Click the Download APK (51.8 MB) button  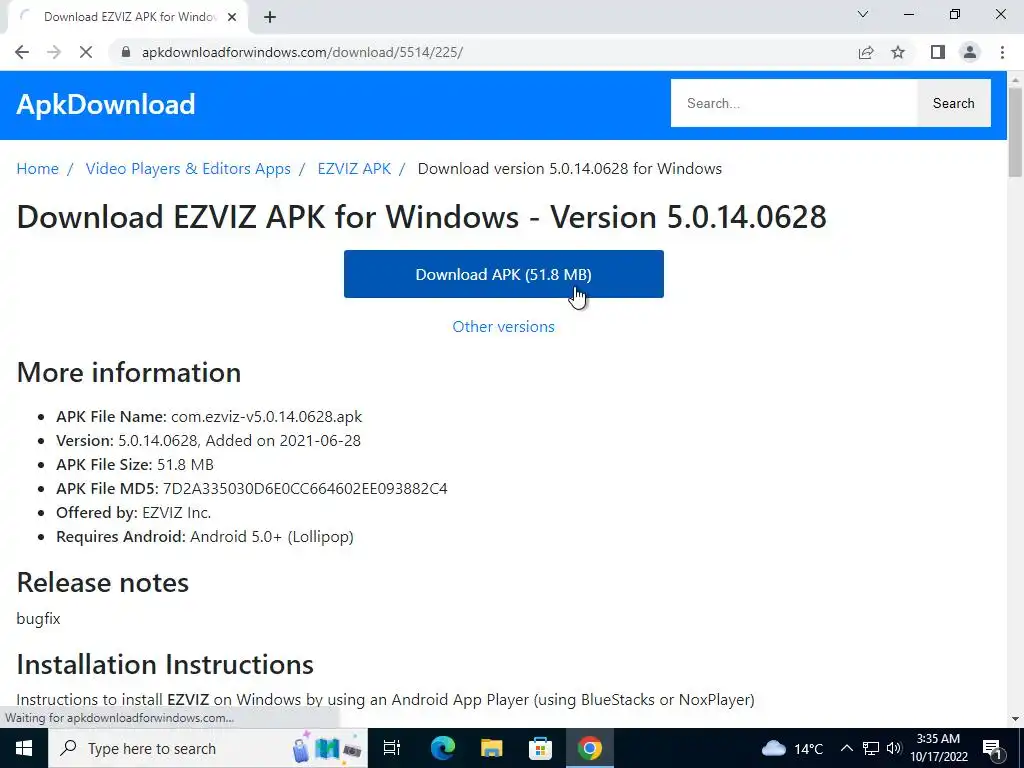(504, 274)
